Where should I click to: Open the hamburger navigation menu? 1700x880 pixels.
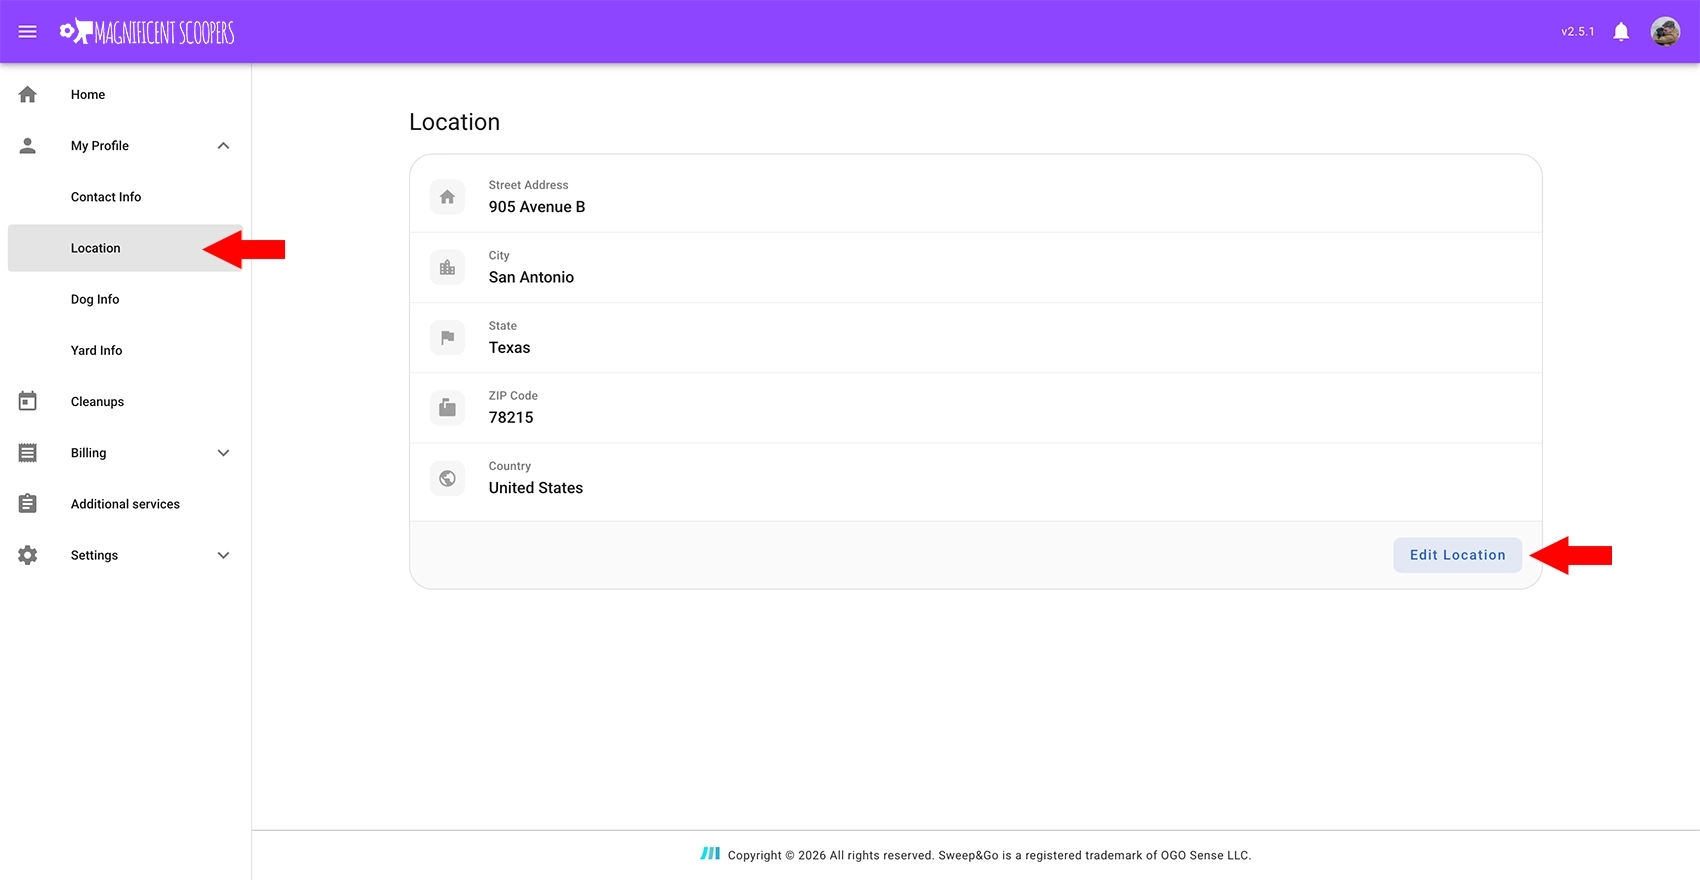[28, 32]
